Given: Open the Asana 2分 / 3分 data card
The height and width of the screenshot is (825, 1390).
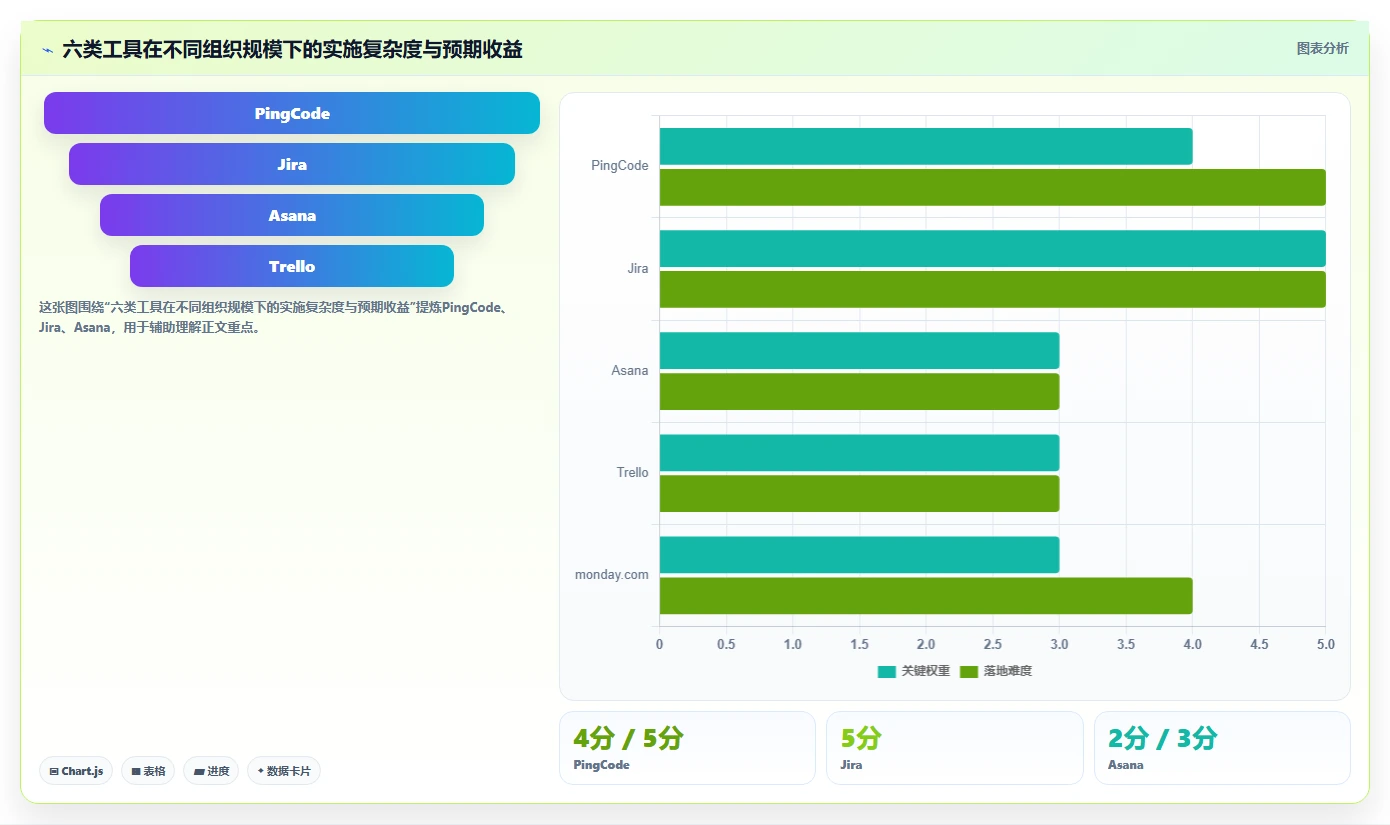Looking at the screenshot, I should [1222, 748].
